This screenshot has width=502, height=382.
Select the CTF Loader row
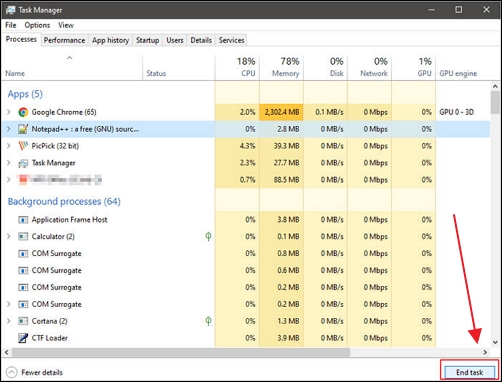tap(246, 338)
